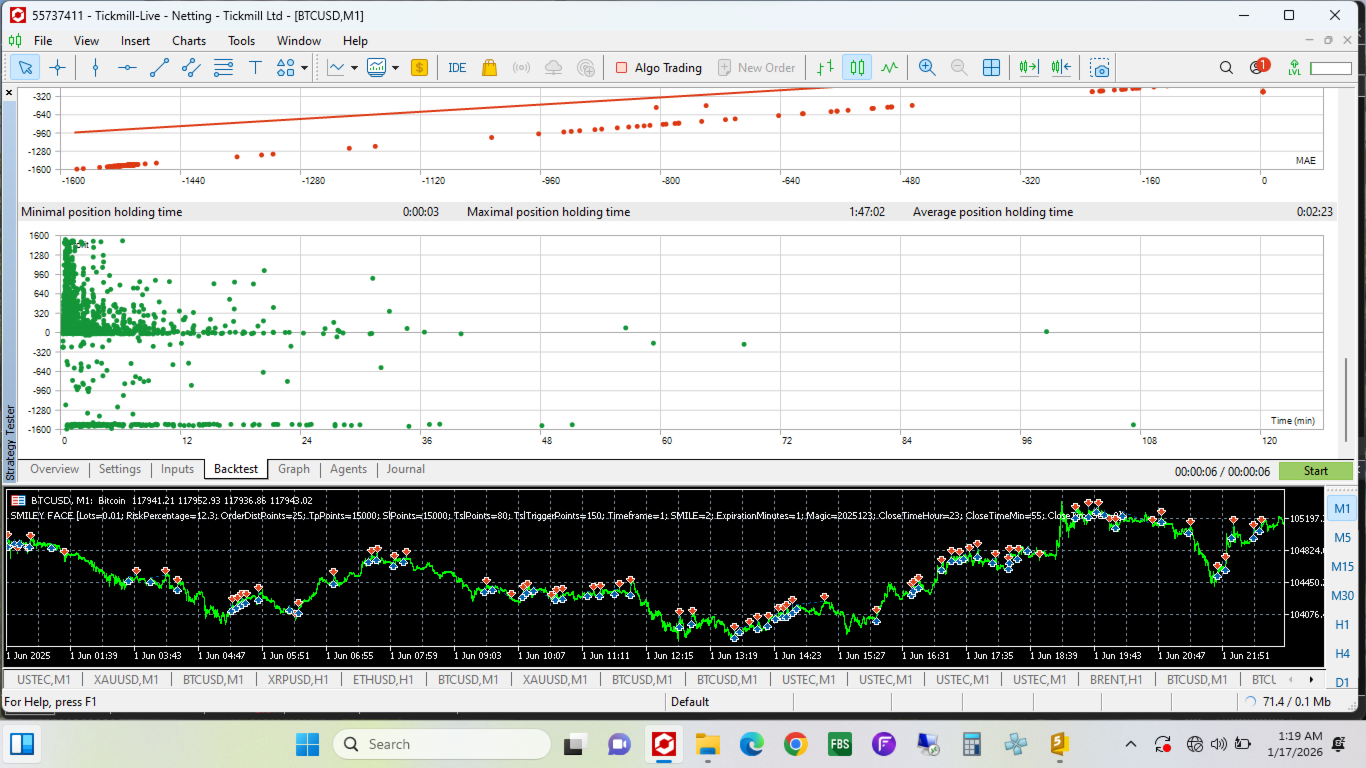Select the text label tool
Screen dimensions: 1366x768
255,68
